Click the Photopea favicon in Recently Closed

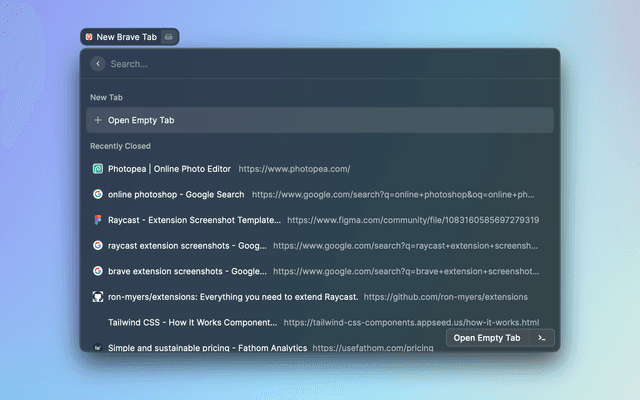[98, 169]
